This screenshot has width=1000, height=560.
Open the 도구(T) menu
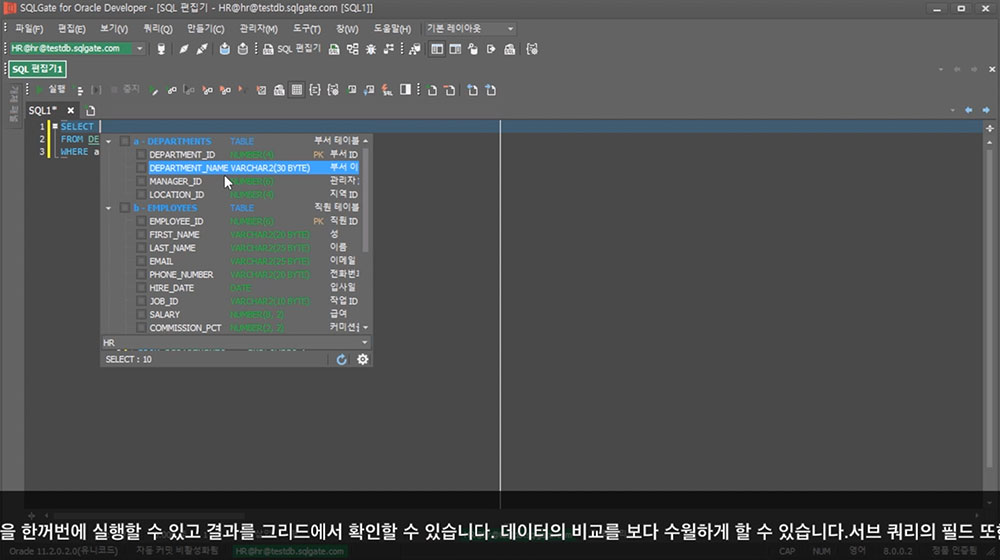tap(307, 29)
